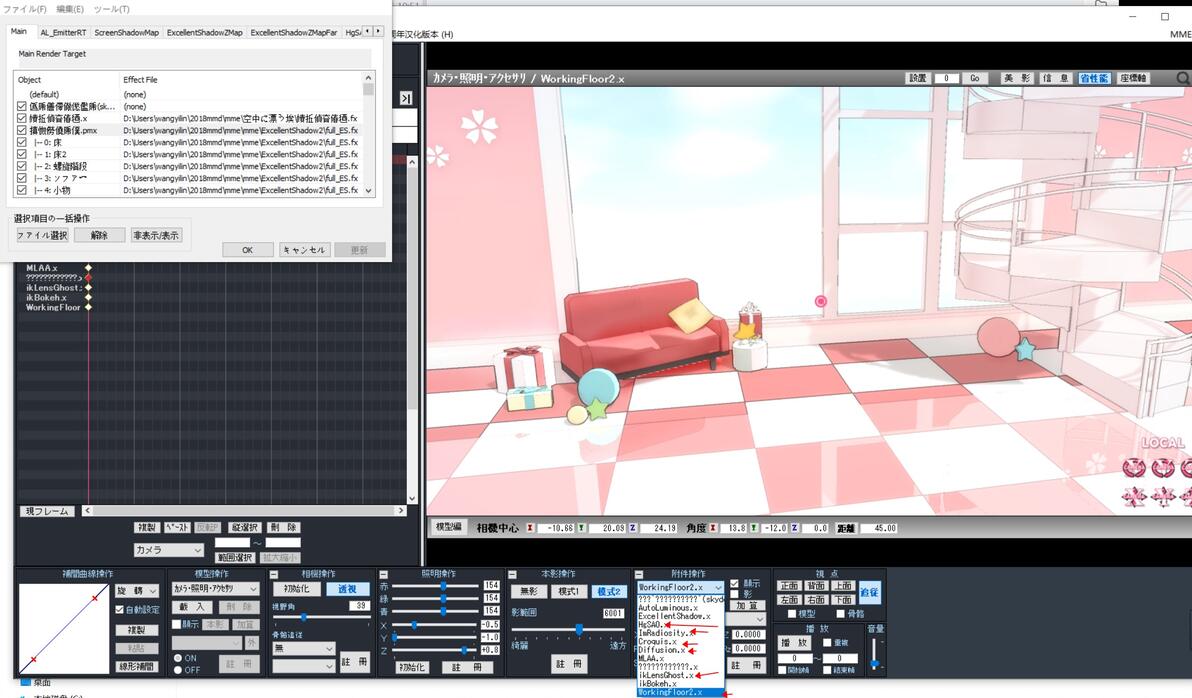Click the tab strip left-scroll arrow
This screenshot has height=698, width=1192.
click(x=368, y=31)
